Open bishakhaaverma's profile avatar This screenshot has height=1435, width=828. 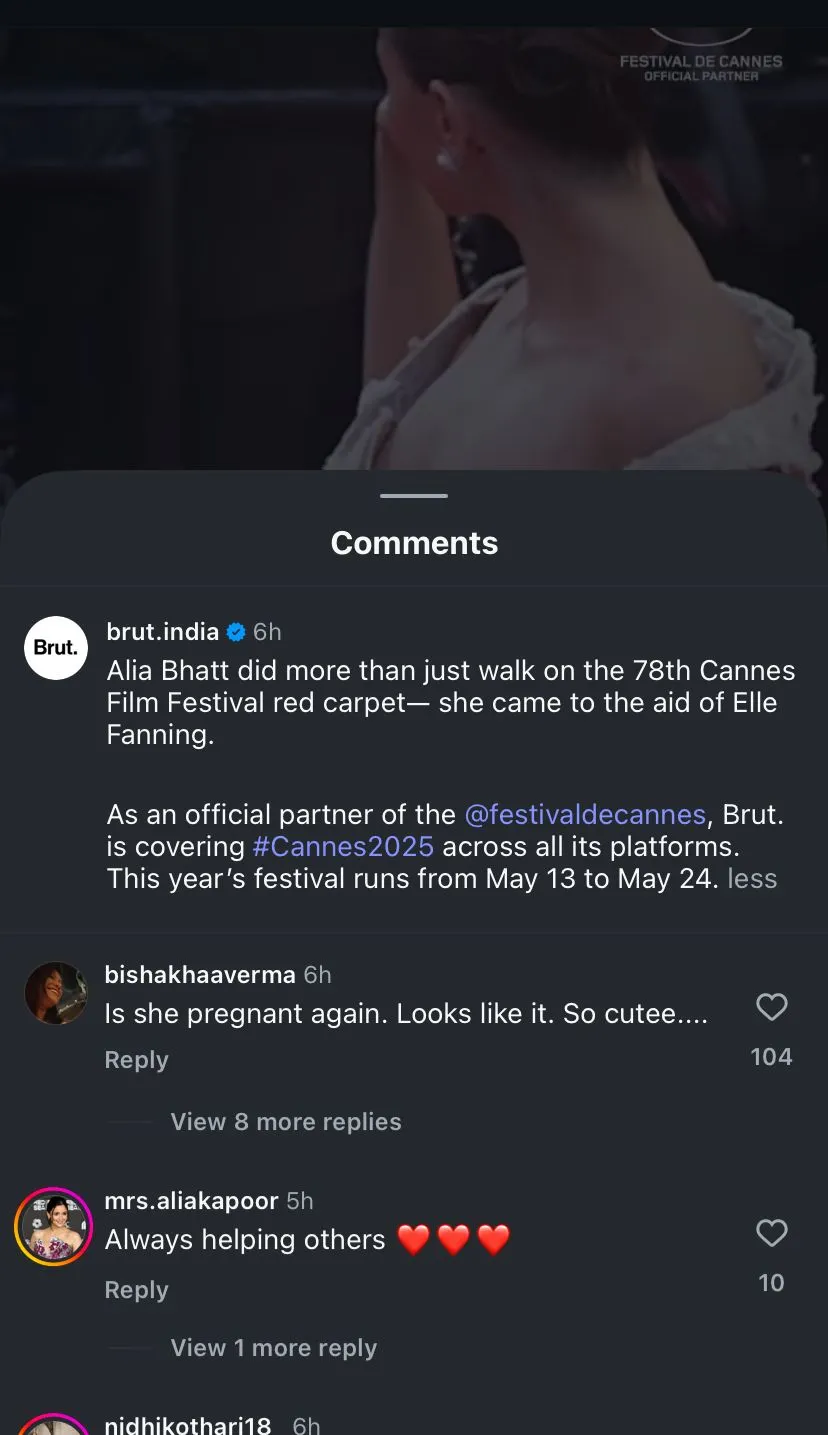[x=56, y=993]
